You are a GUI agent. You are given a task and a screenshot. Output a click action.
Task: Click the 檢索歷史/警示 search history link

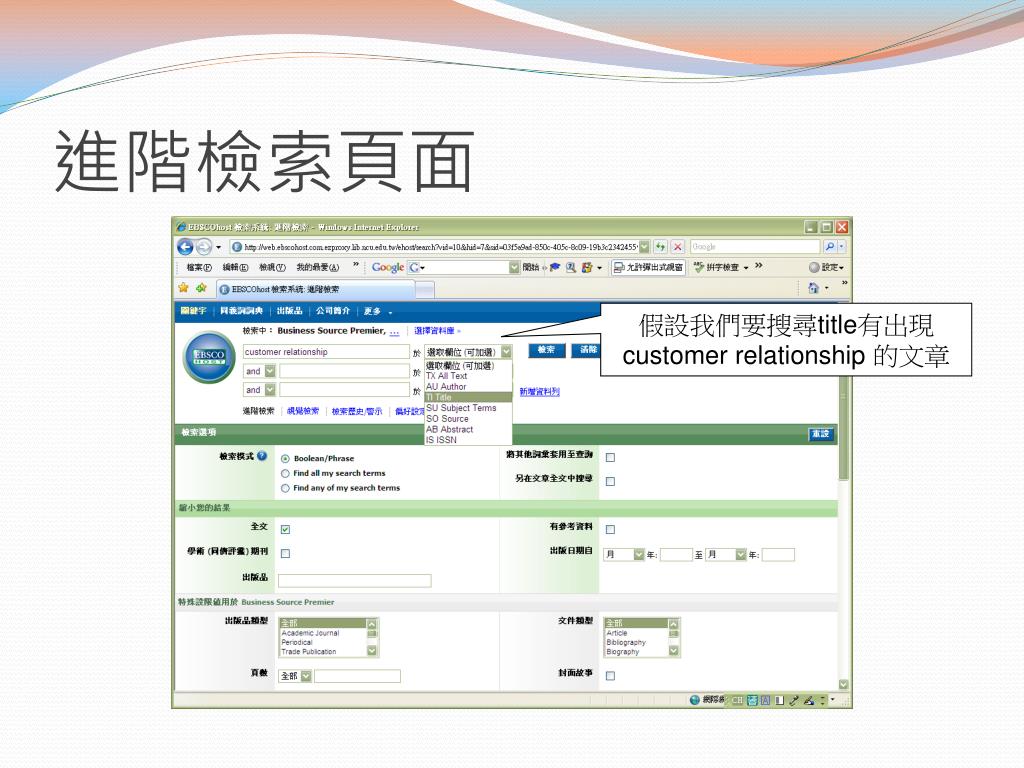357,411
